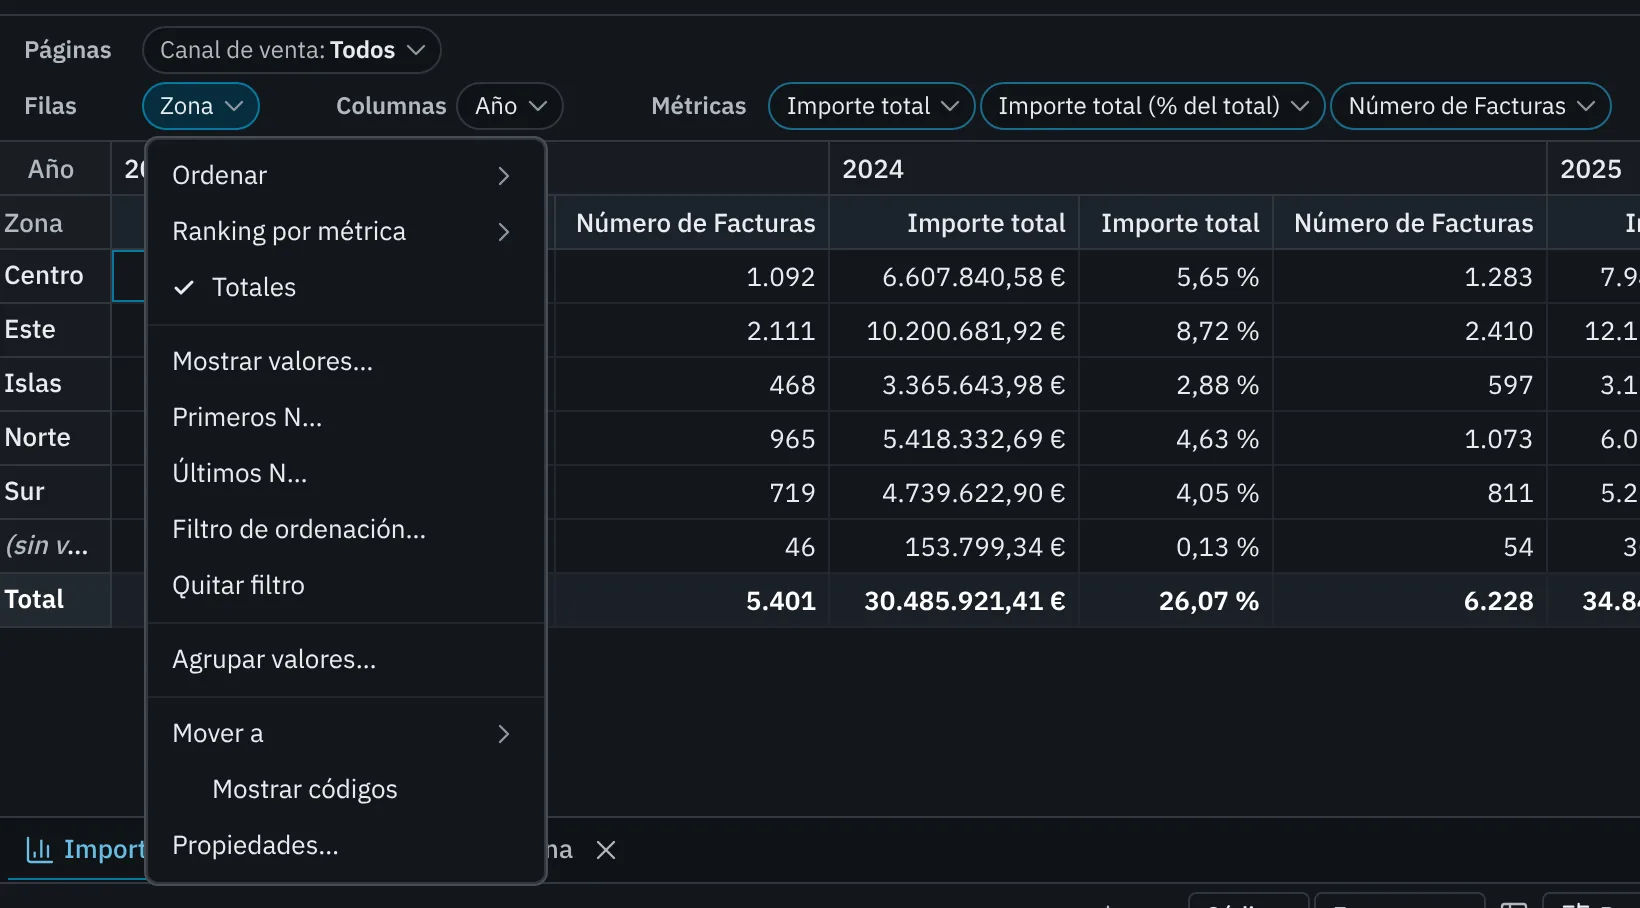Click the 2024 year column header
The width and height of the screenshot is (1640, 908).
(x=1188, y=169)
